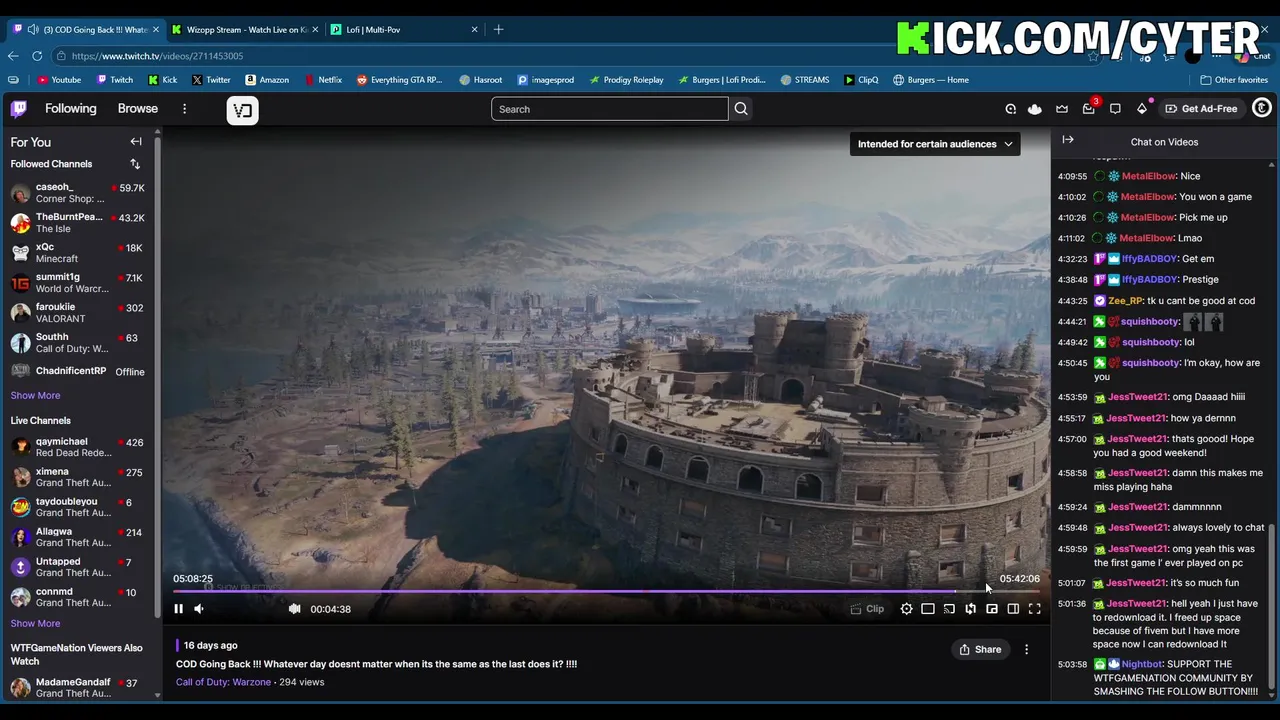This screenshot has height=720, width=1280.
Task: Open a new browser tab
Action: tap(498, 29)
